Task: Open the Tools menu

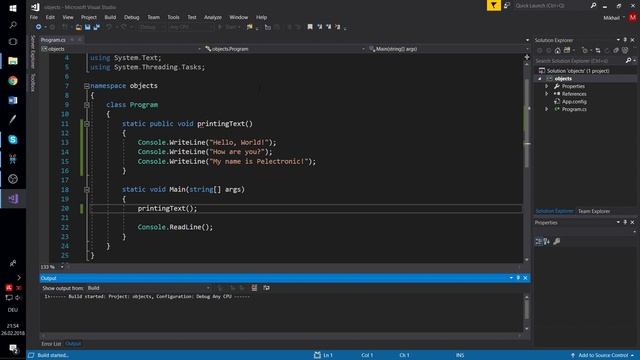Action: [x=173, y=18]
